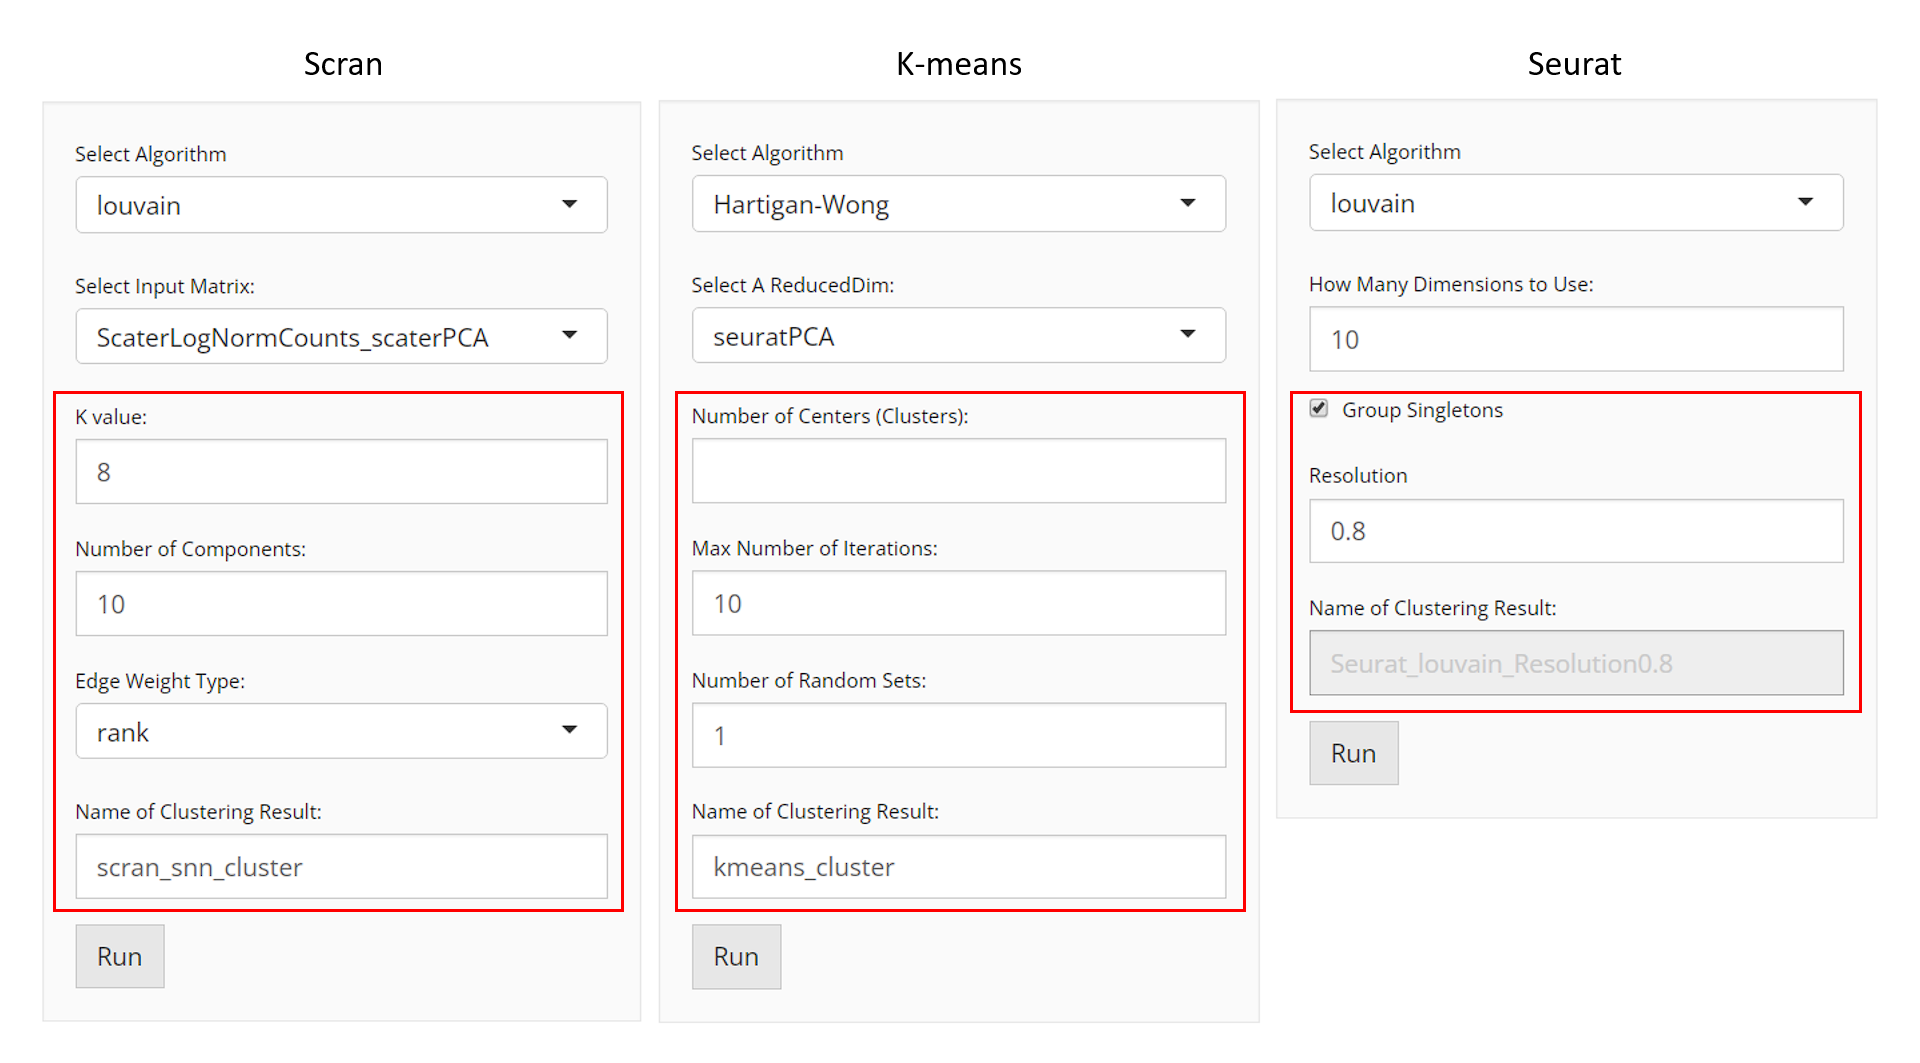Open K-means Hartigan-Wong algorithm dropdown
Viewport: 1920px width, 1063px height.
click(958, 204)
